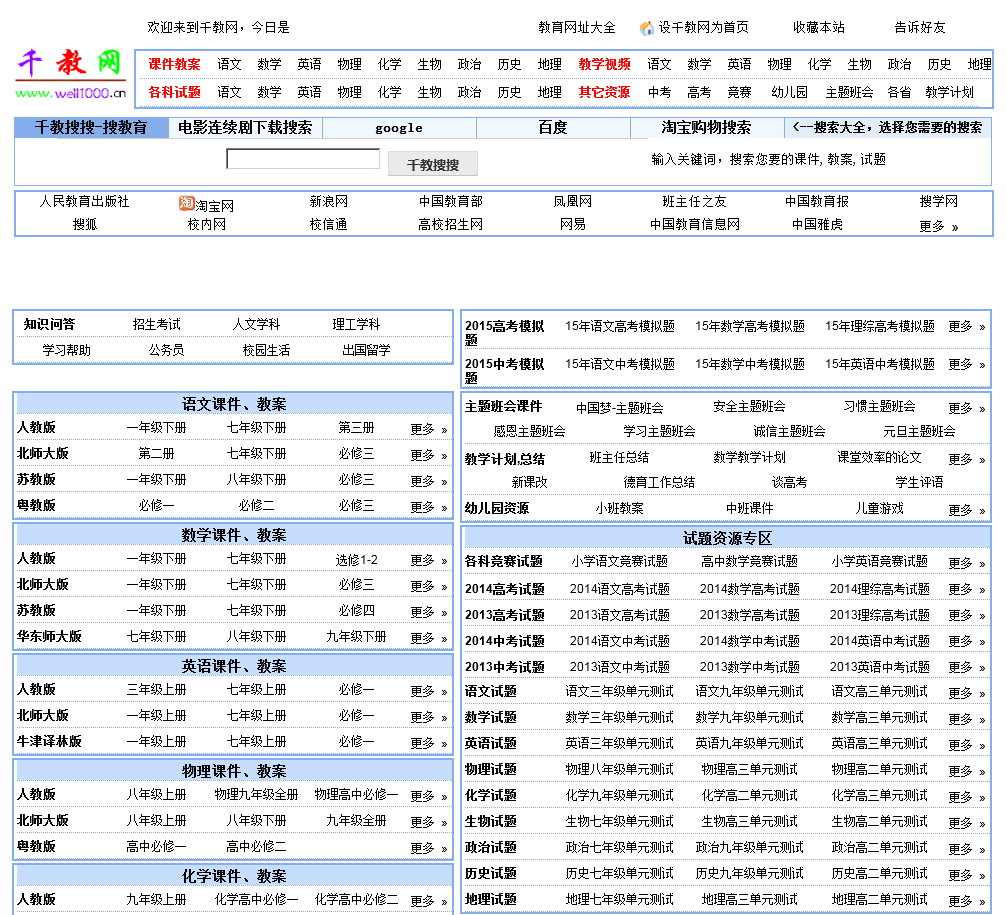Expand 更多 for 粤教版 under 语文课件

coord(428,507)
